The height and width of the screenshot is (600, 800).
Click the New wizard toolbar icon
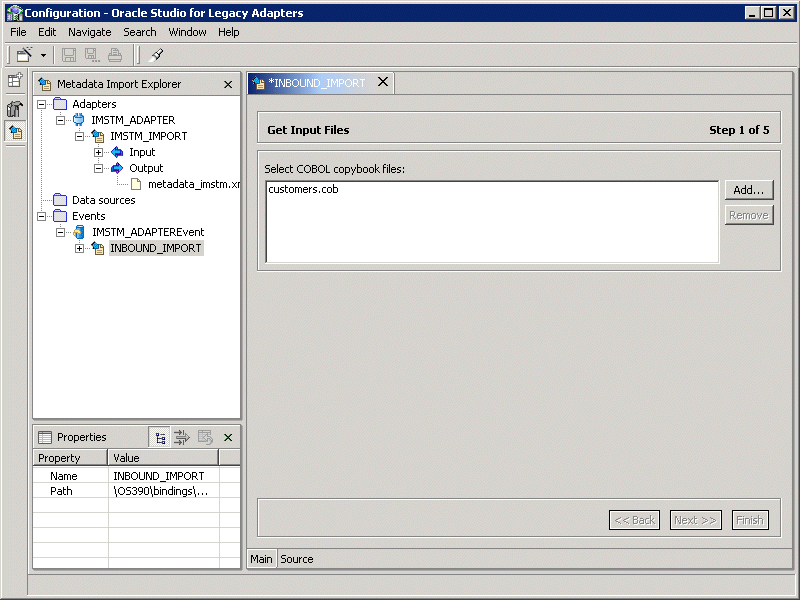[24, 55]
